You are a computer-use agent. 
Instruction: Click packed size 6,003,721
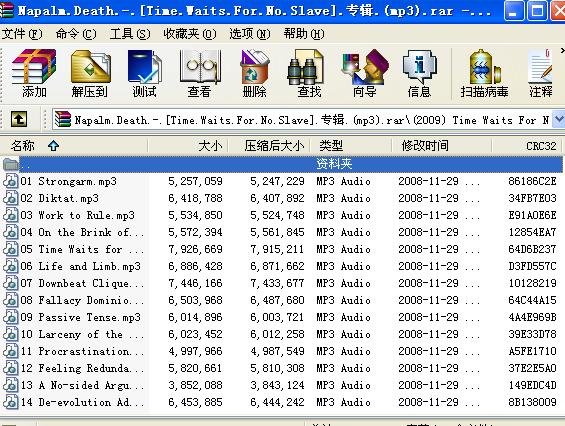[x=277, y=317]
